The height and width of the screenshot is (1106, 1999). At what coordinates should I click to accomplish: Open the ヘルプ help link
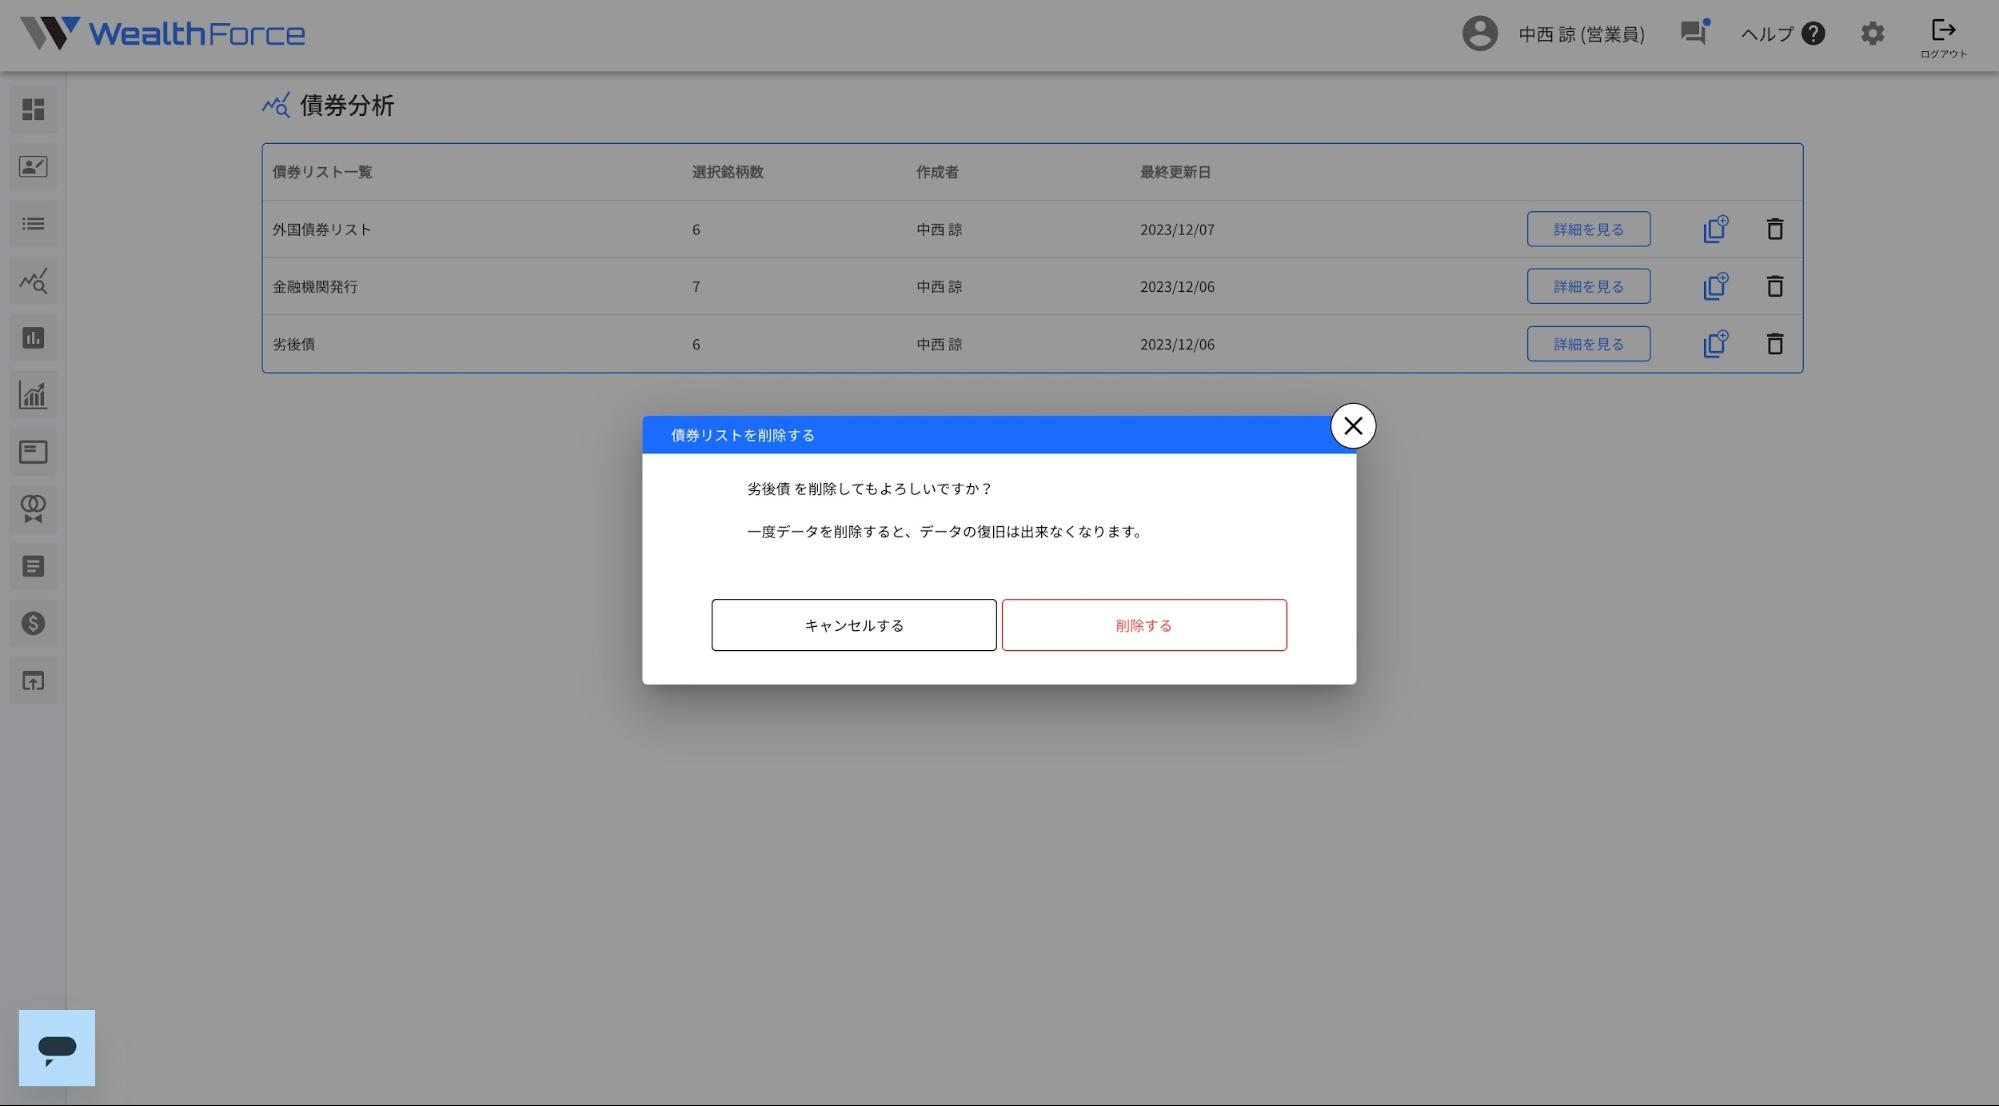(1782, 34)
